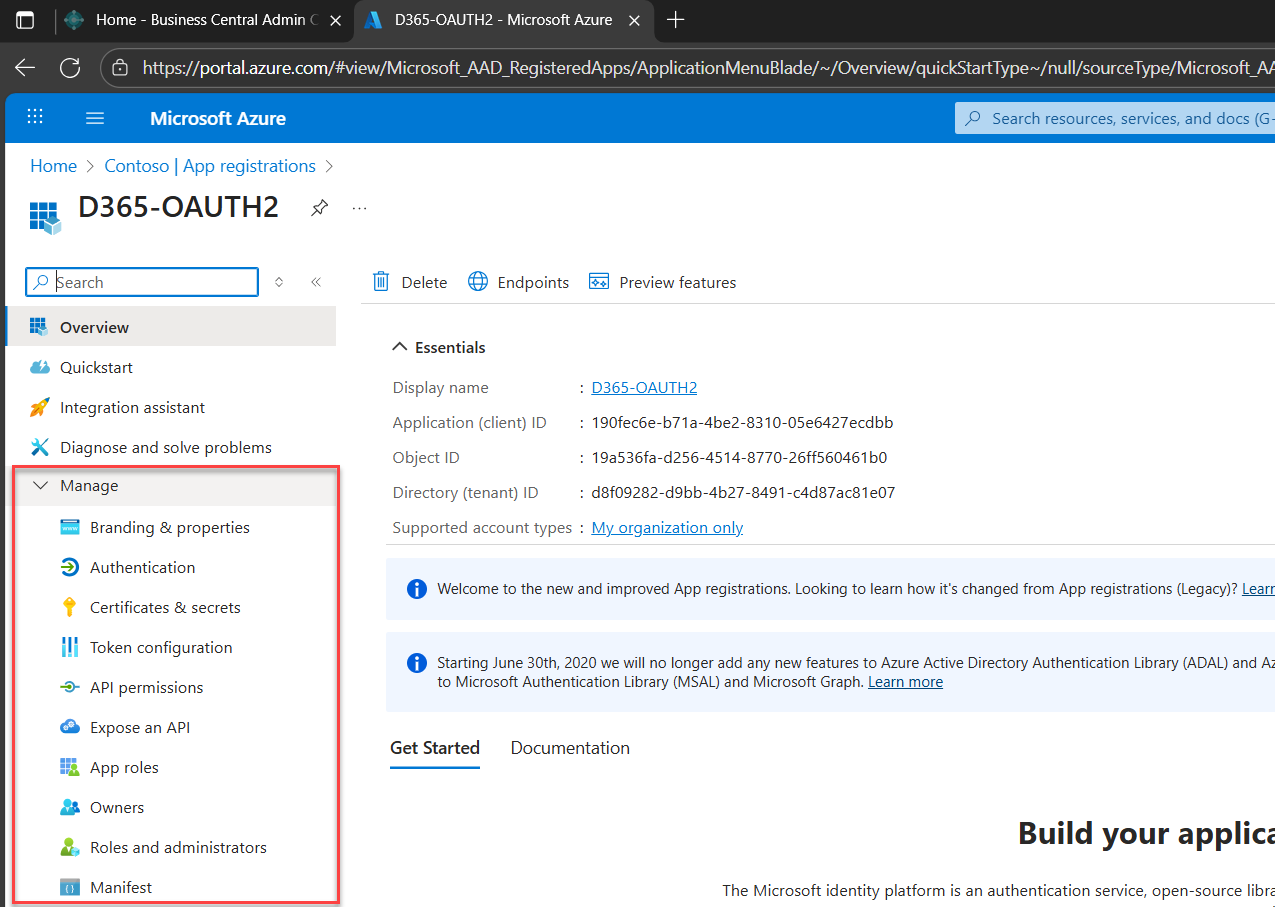Click Search resources, services, and docs box
This screenshot has height=907, width=1275.
pos(1115,118)
